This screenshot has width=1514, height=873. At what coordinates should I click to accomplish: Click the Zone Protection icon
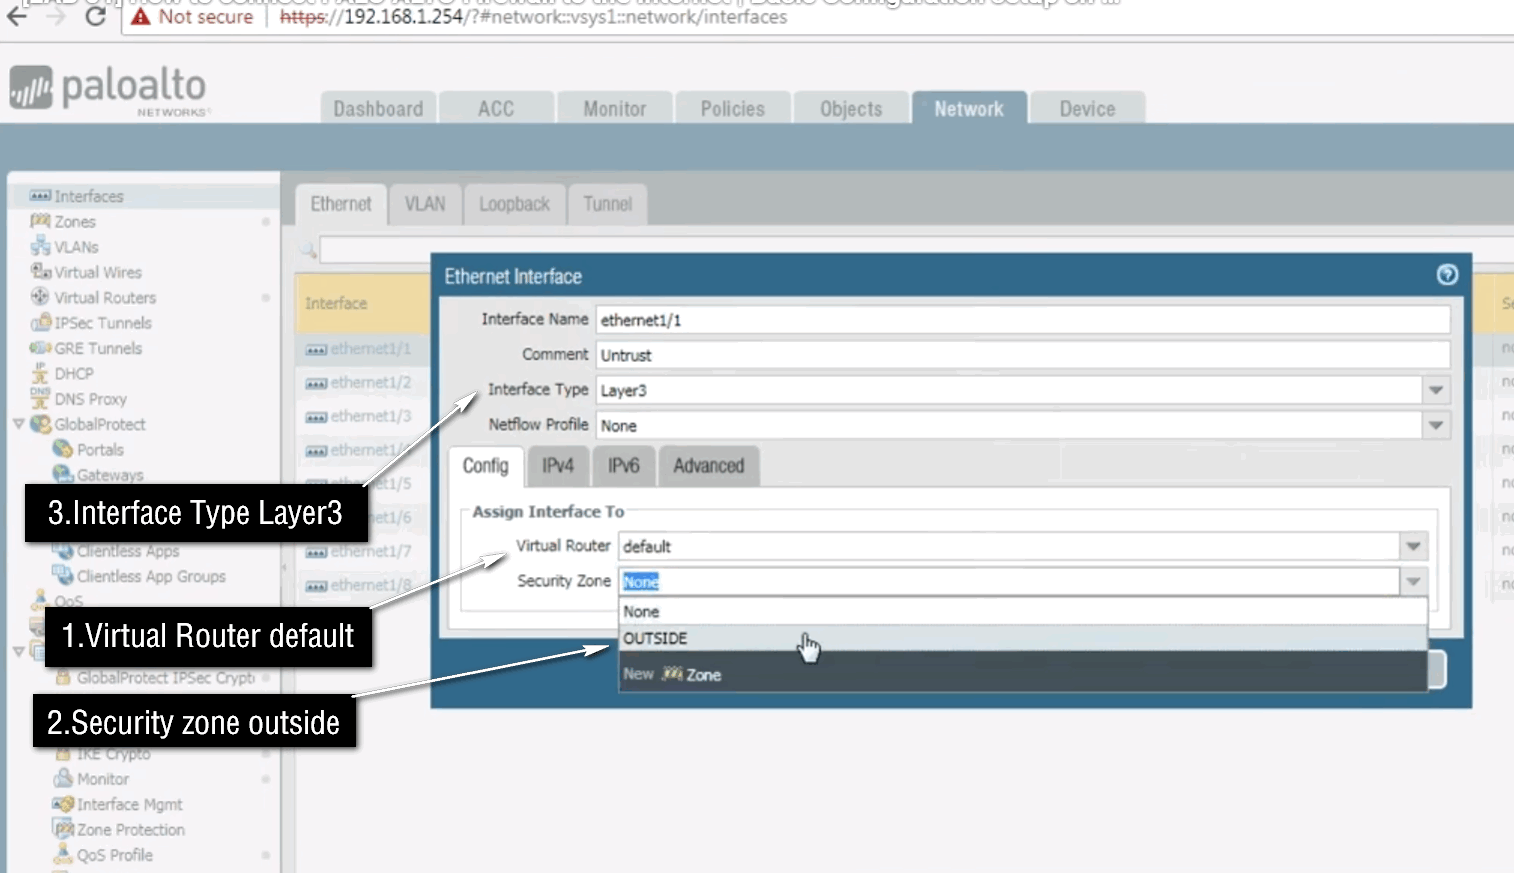click(x=63, y=829)
